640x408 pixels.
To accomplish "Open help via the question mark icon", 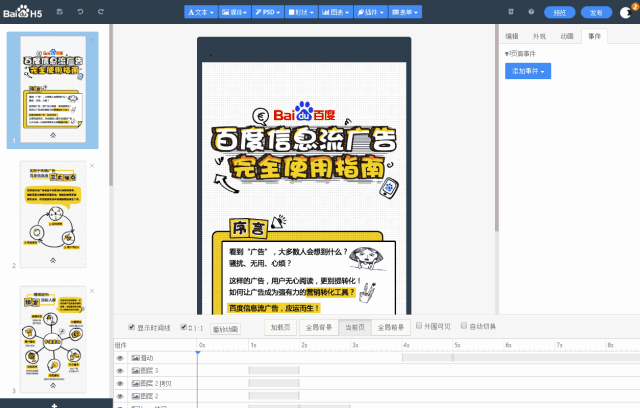I will [531, 12].
